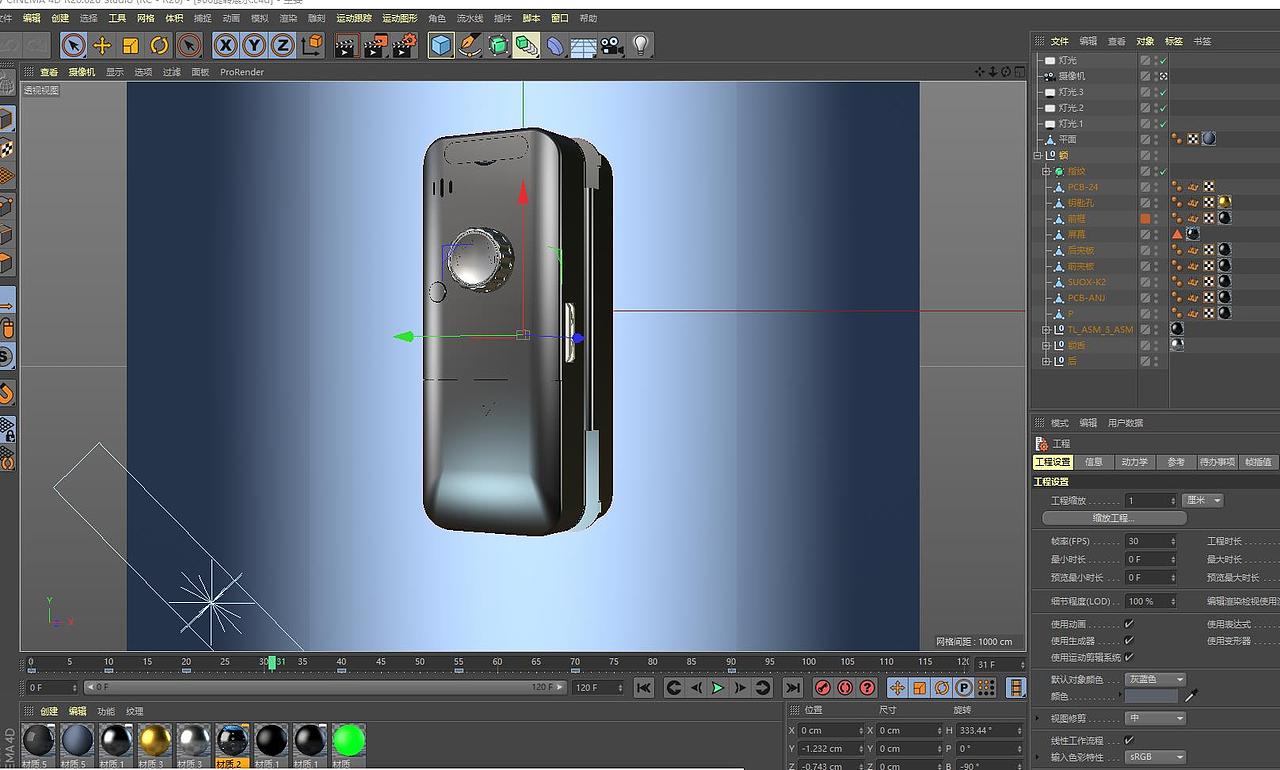Switch to the 动力学 tab

(1134, 462)
